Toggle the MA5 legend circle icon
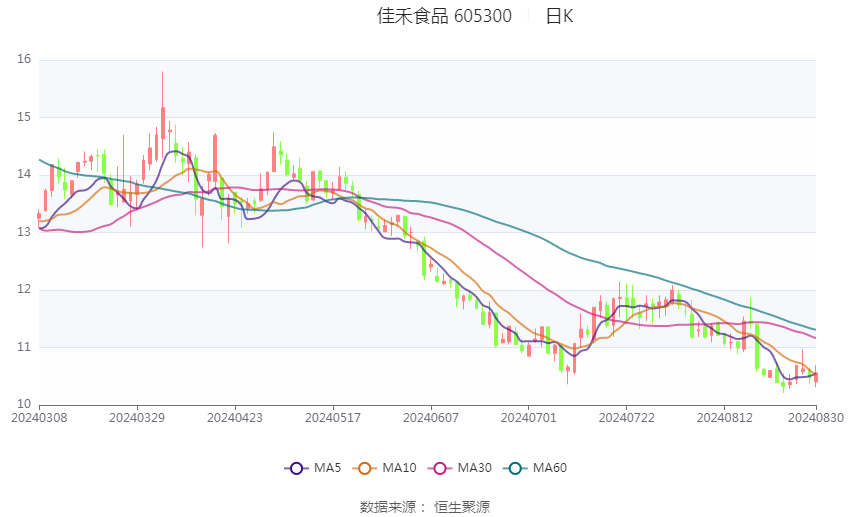Viewport: 850px width, 517px height. point(296,468)
